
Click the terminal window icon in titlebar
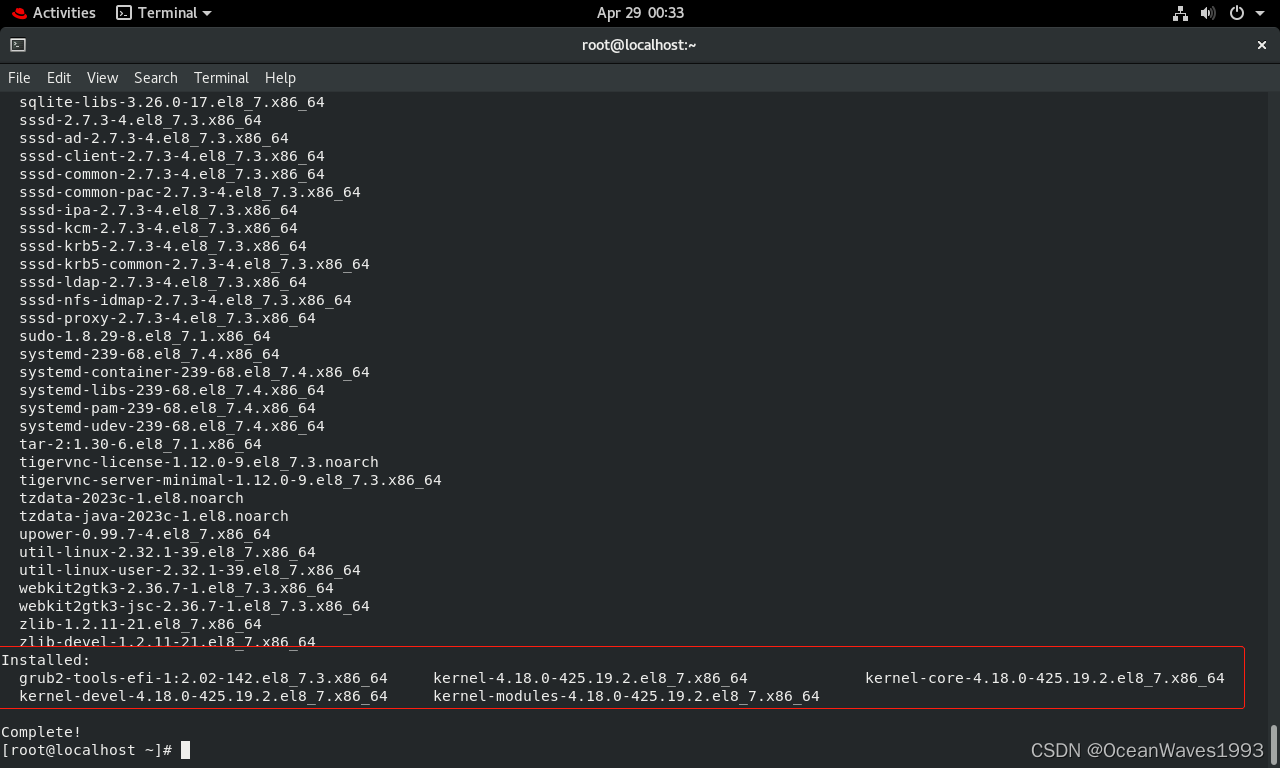point(18,45)
